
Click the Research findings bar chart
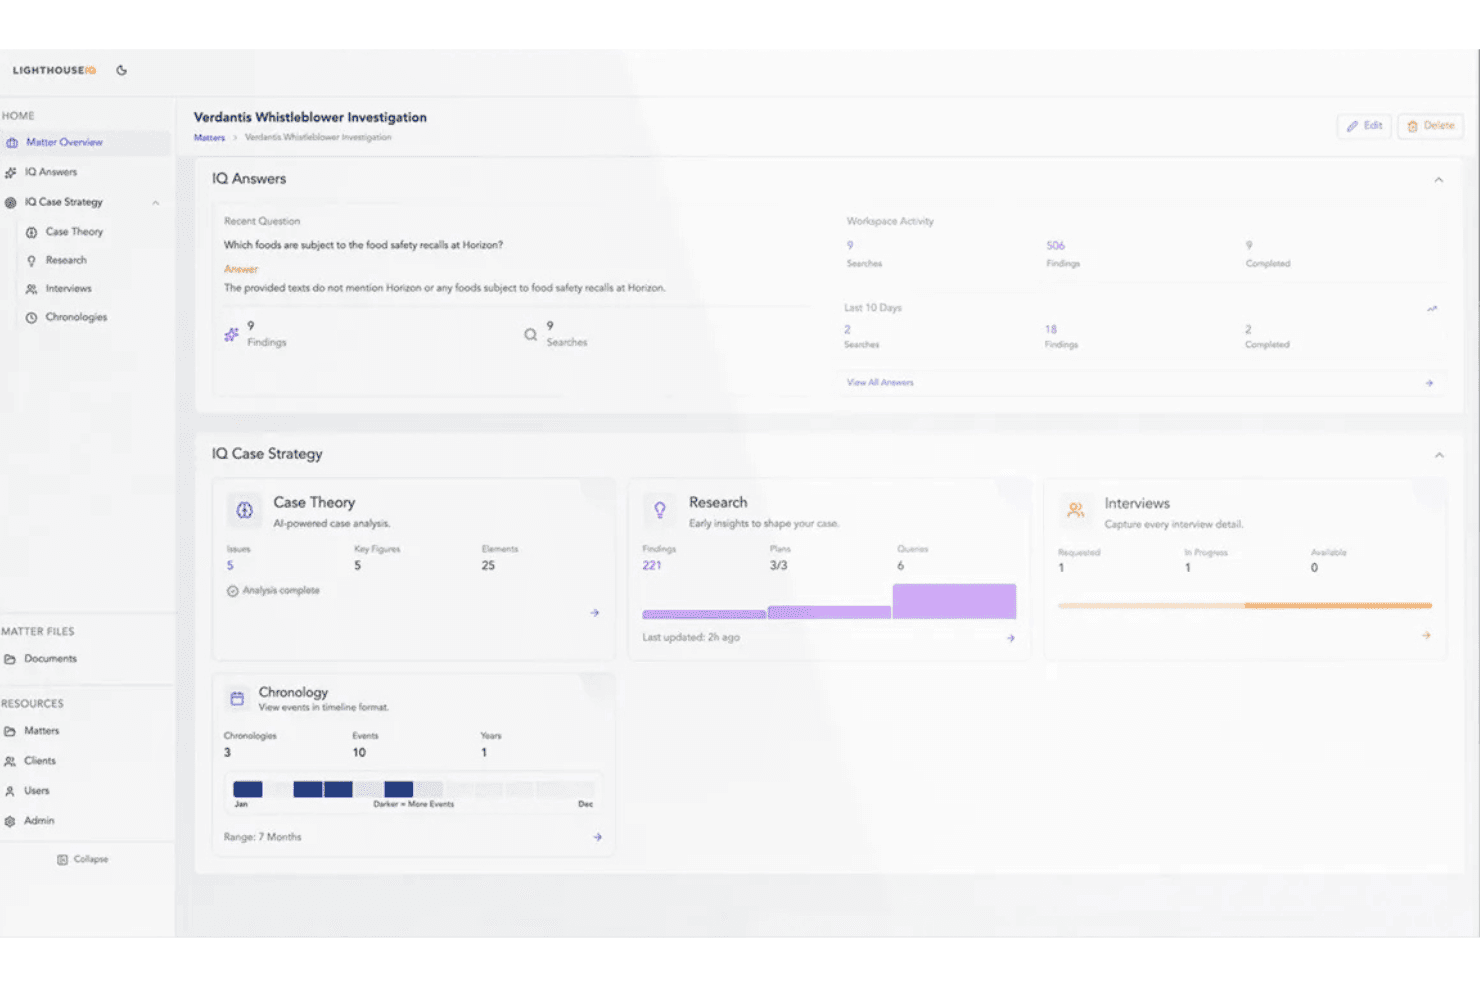point(829,602)
